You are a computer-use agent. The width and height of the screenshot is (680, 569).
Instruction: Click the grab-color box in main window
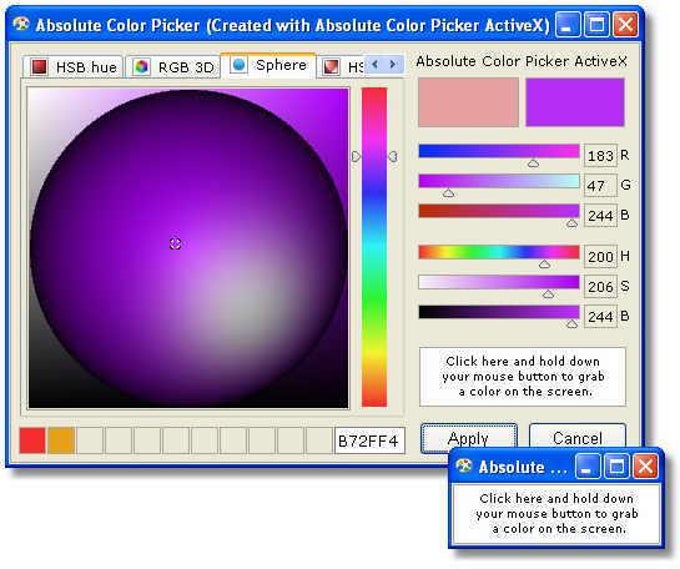tap(523, 376)
